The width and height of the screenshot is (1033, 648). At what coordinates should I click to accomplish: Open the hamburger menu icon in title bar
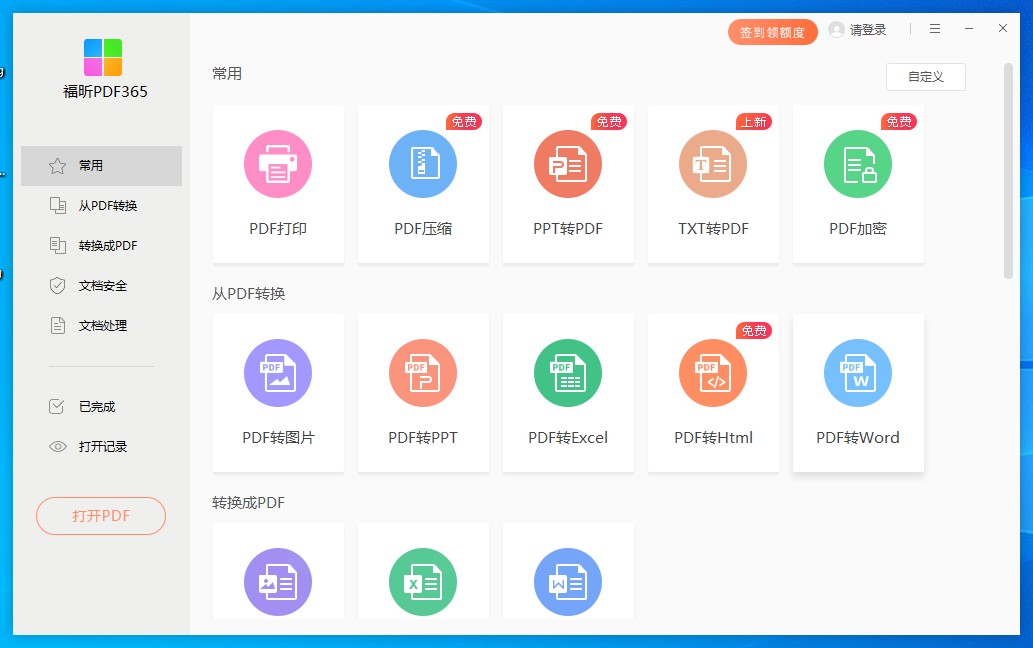[935, 29]
